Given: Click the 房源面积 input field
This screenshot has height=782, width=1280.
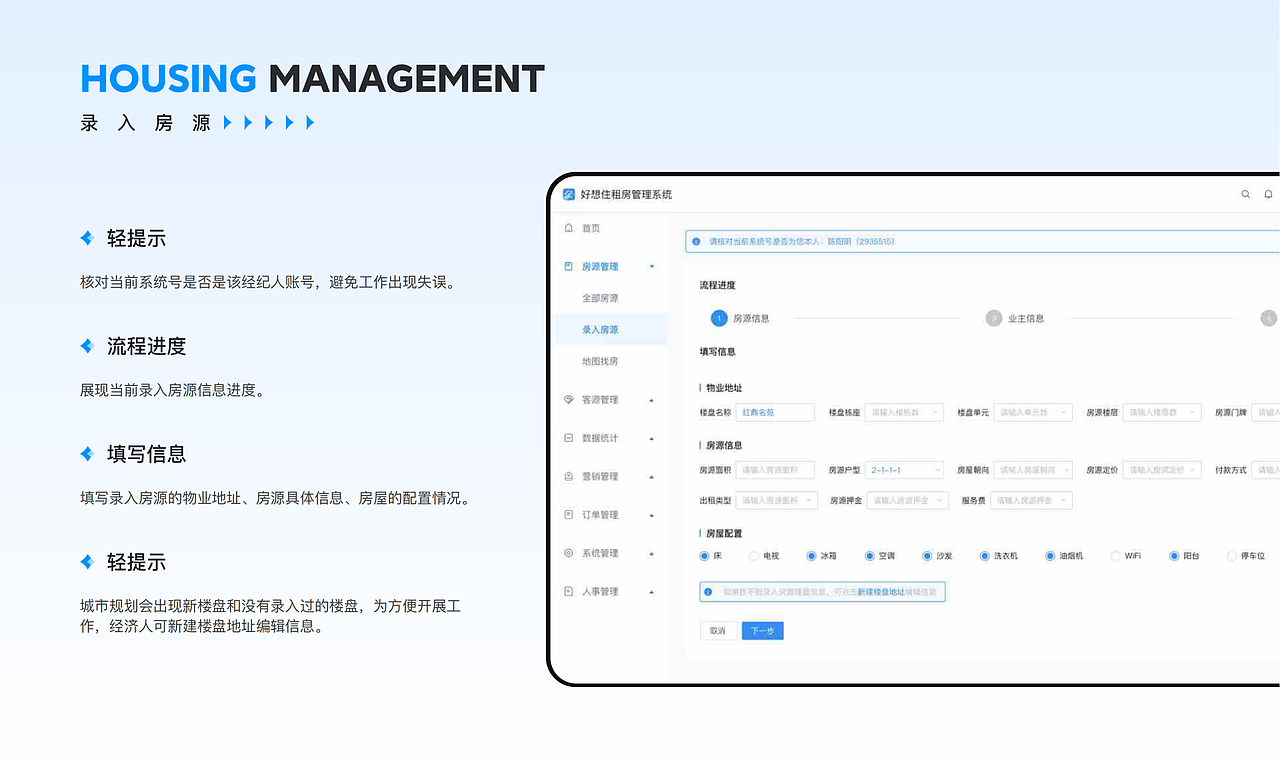Looking at the screenshot, I should (x=775, y=470).
